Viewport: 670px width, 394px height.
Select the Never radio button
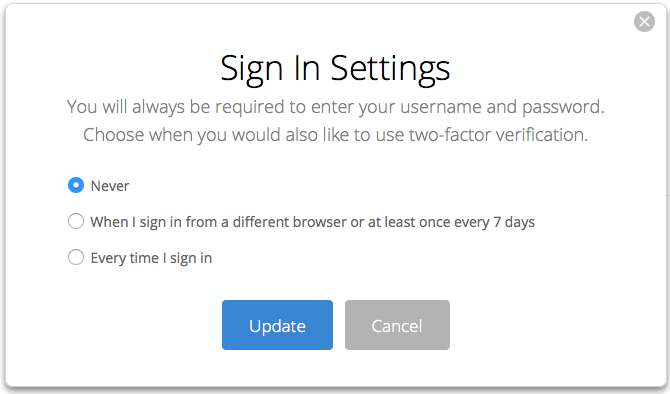(x=76, y=185)
